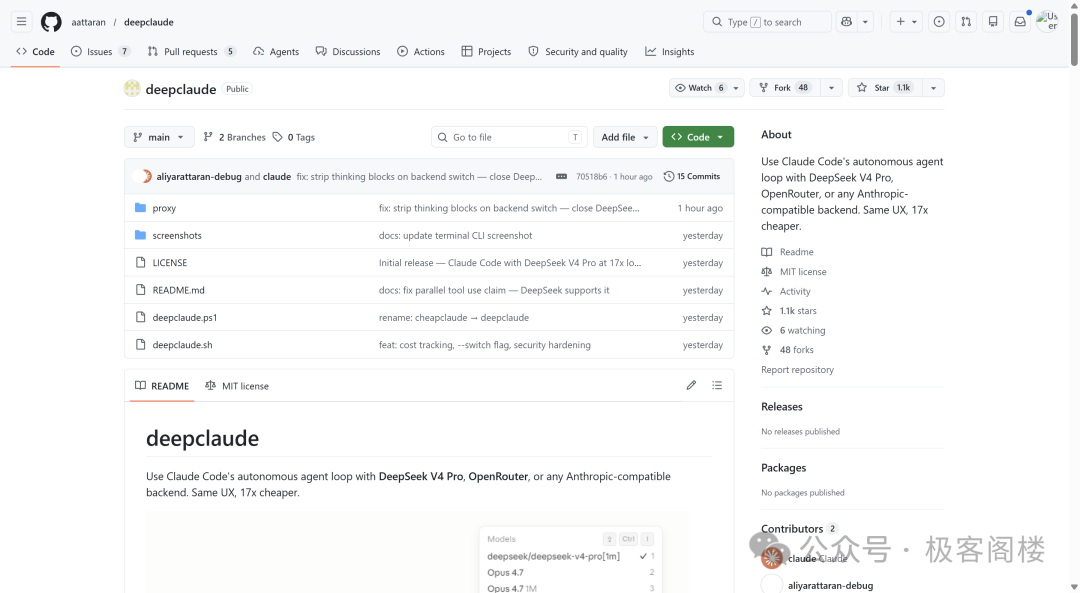Open the hamburger navigation menu

coord(21,22)
